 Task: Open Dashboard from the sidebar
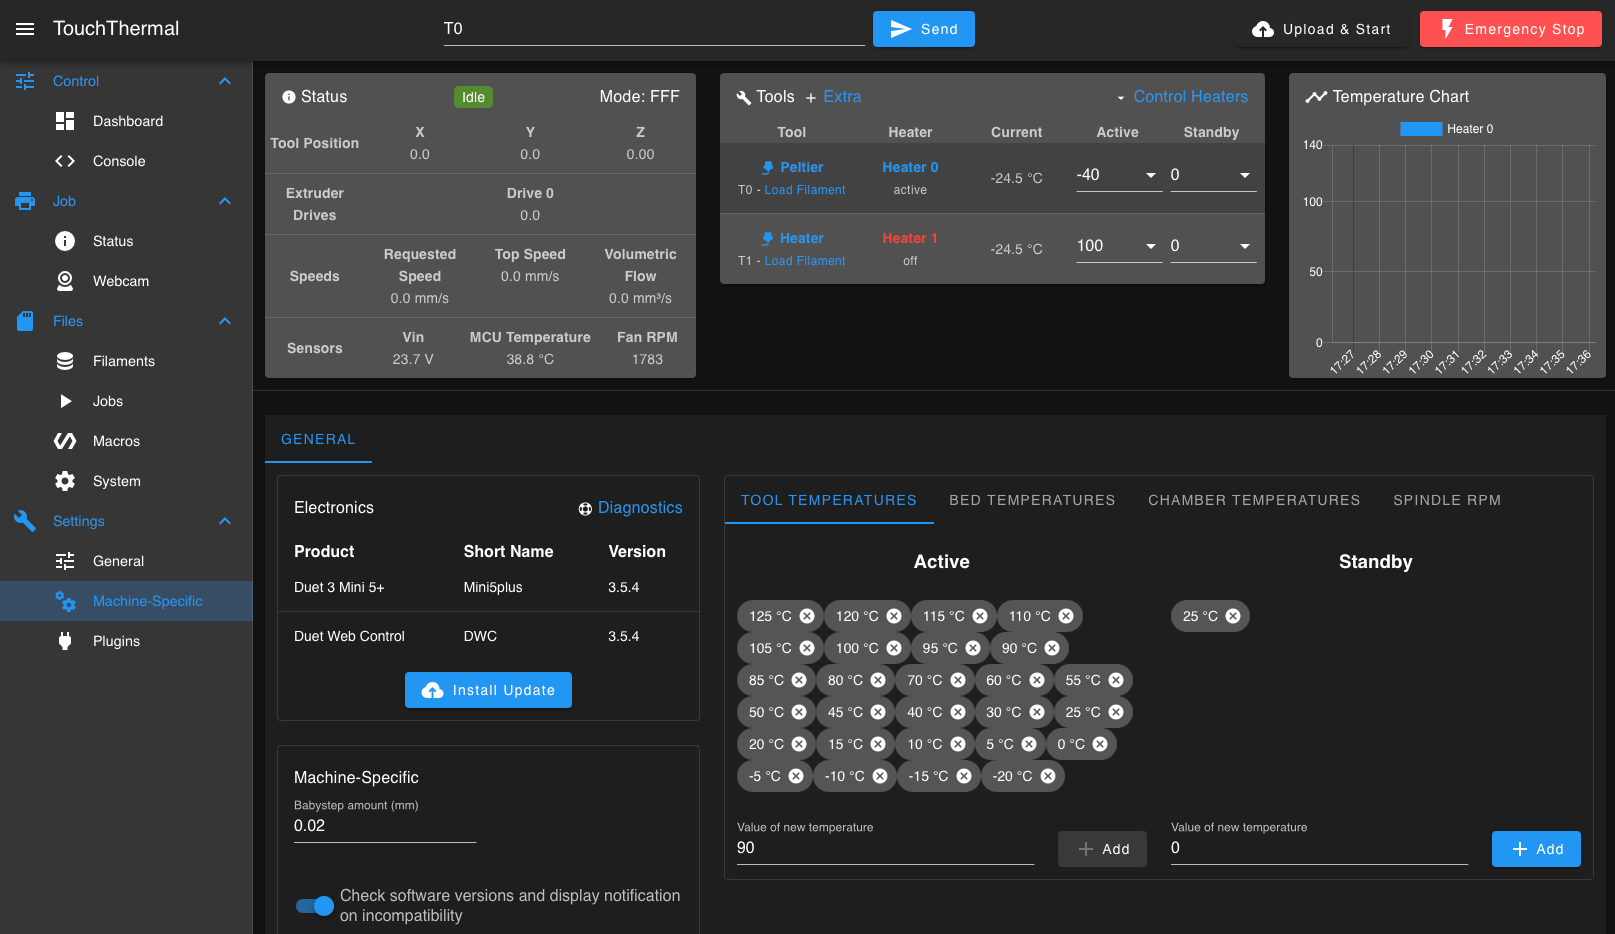point(126,121)
